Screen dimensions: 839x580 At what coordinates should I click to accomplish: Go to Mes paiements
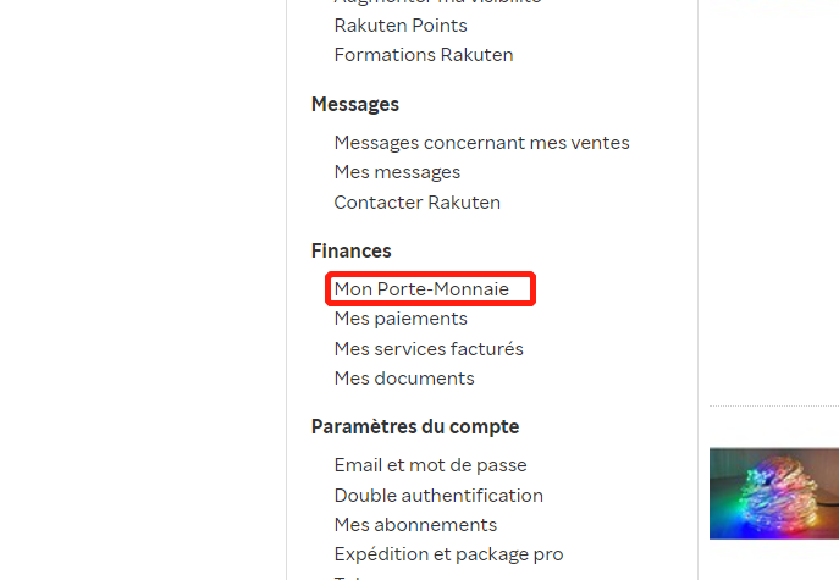(x=401, y=319)
